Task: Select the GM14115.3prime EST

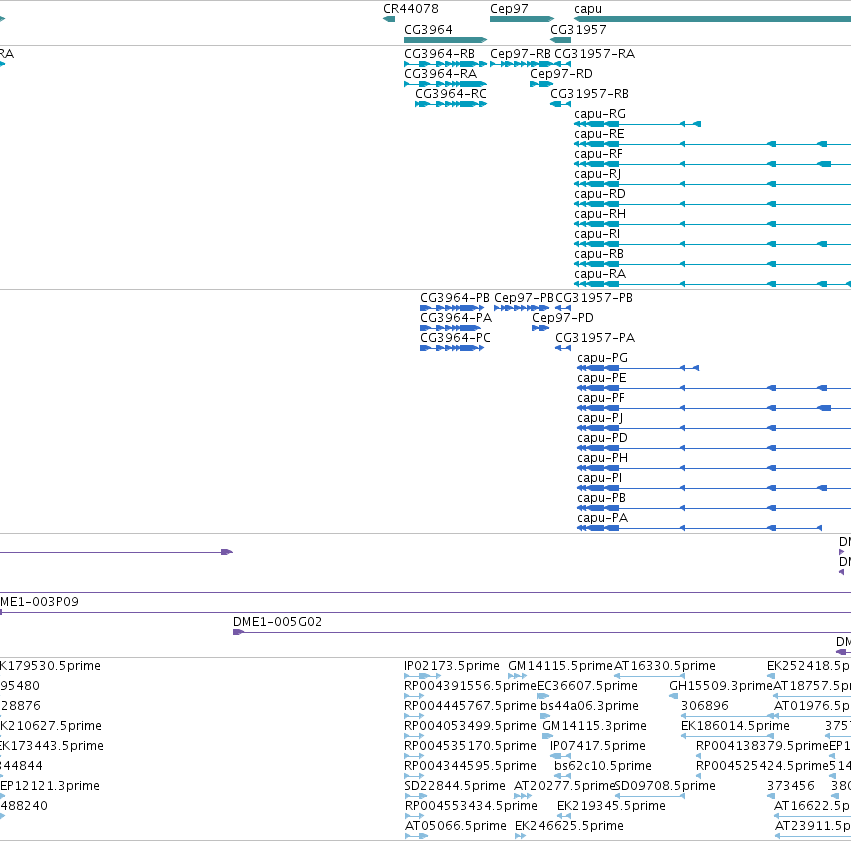Action: pos(594,727)
